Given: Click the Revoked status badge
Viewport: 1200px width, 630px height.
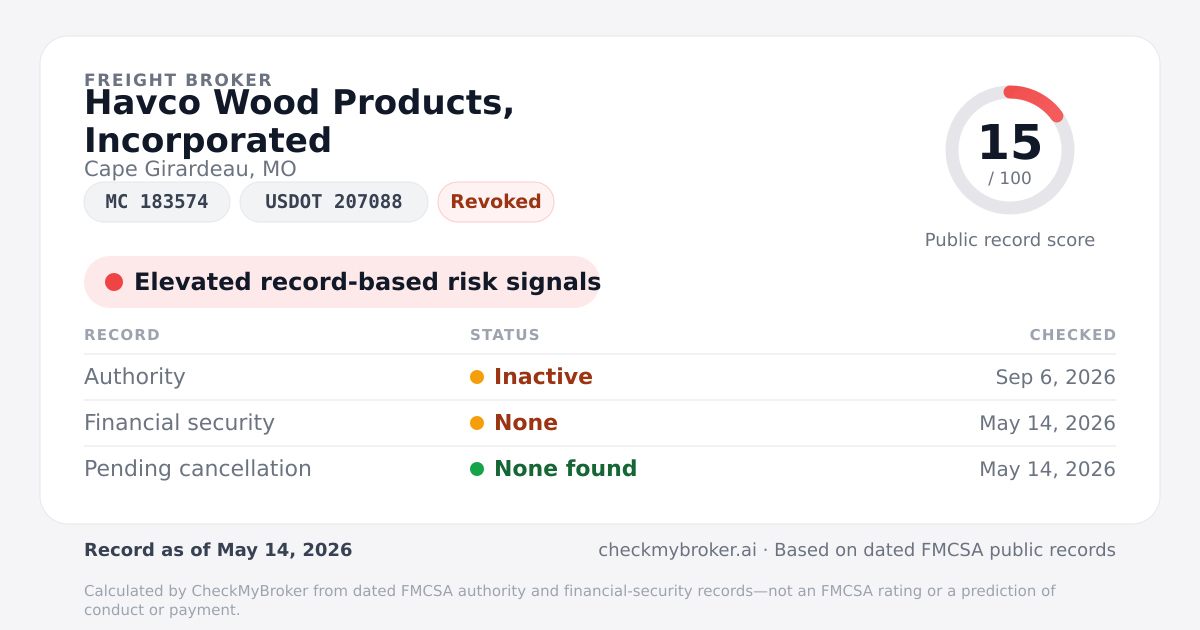Looking at the screenshot, I should click(496, 202).
